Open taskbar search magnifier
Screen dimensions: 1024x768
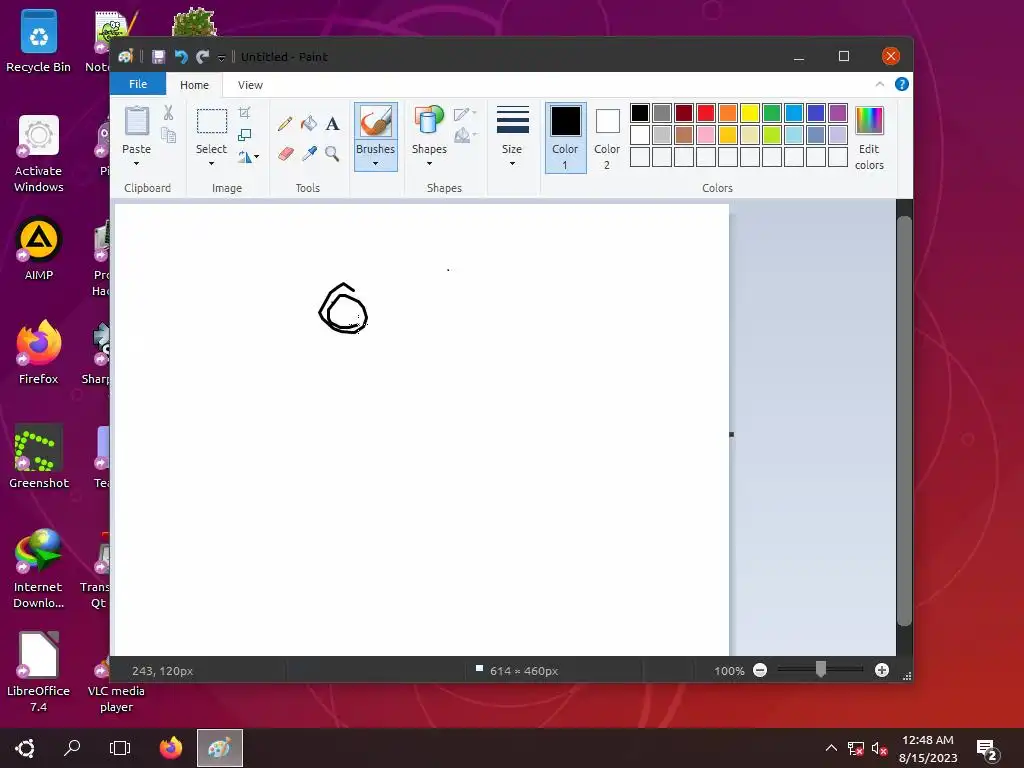(72, 748)
